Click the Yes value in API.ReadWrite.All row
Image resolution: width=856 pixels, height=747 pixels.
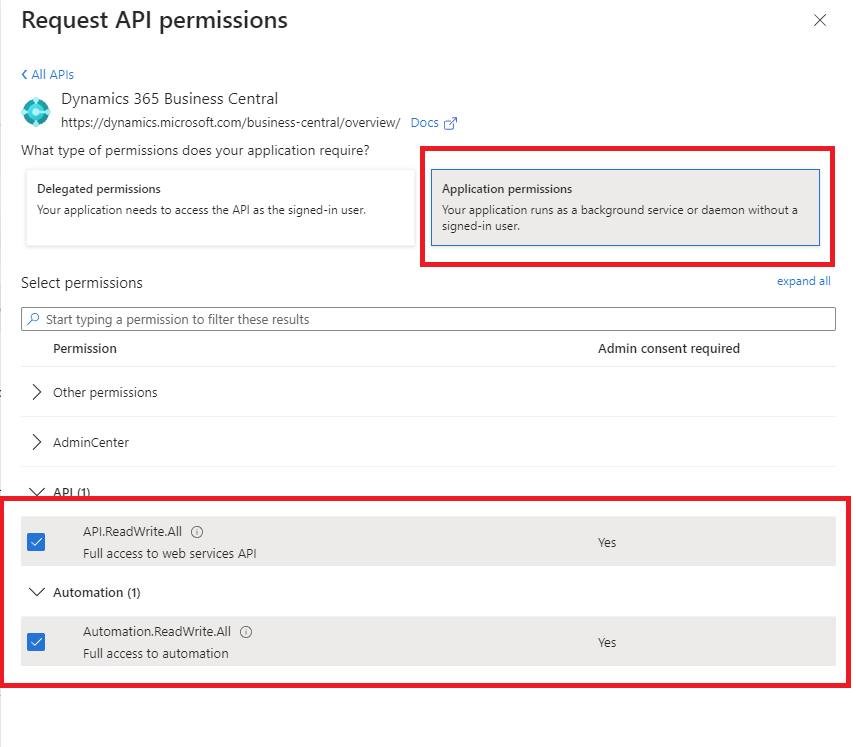(607, 543)
